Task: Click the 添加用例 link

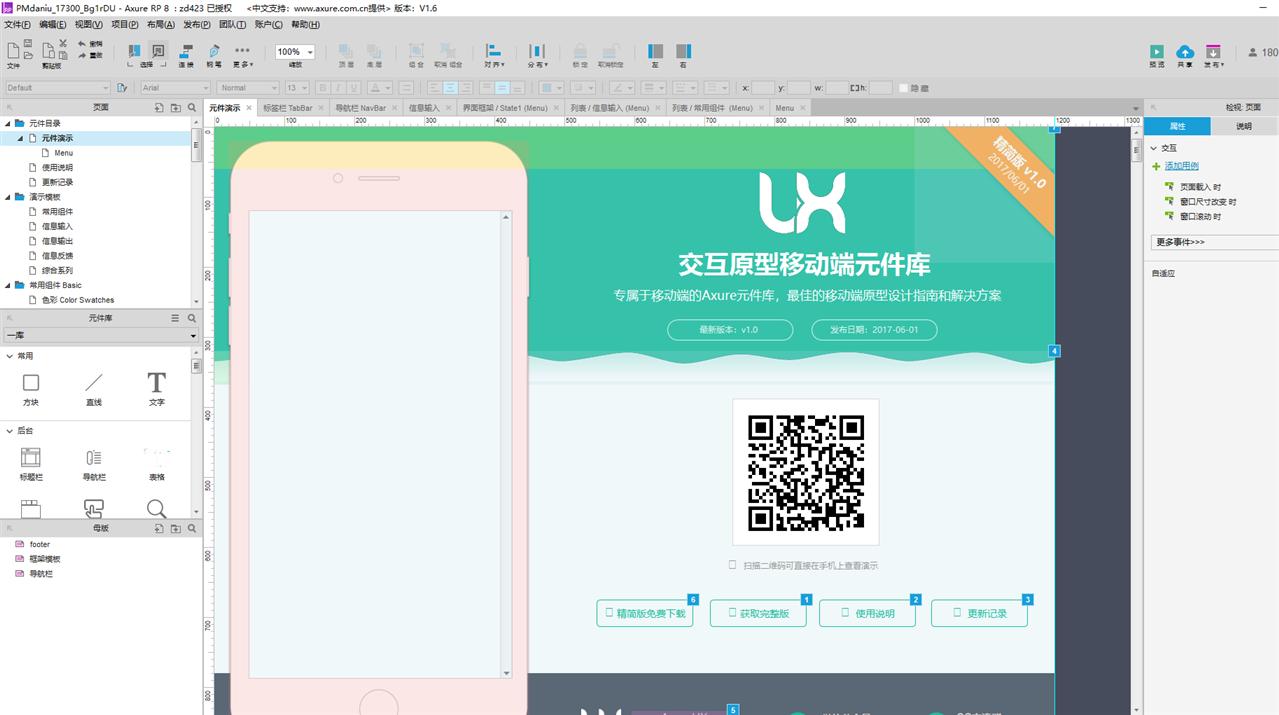Action: [x=1181, y=166]
